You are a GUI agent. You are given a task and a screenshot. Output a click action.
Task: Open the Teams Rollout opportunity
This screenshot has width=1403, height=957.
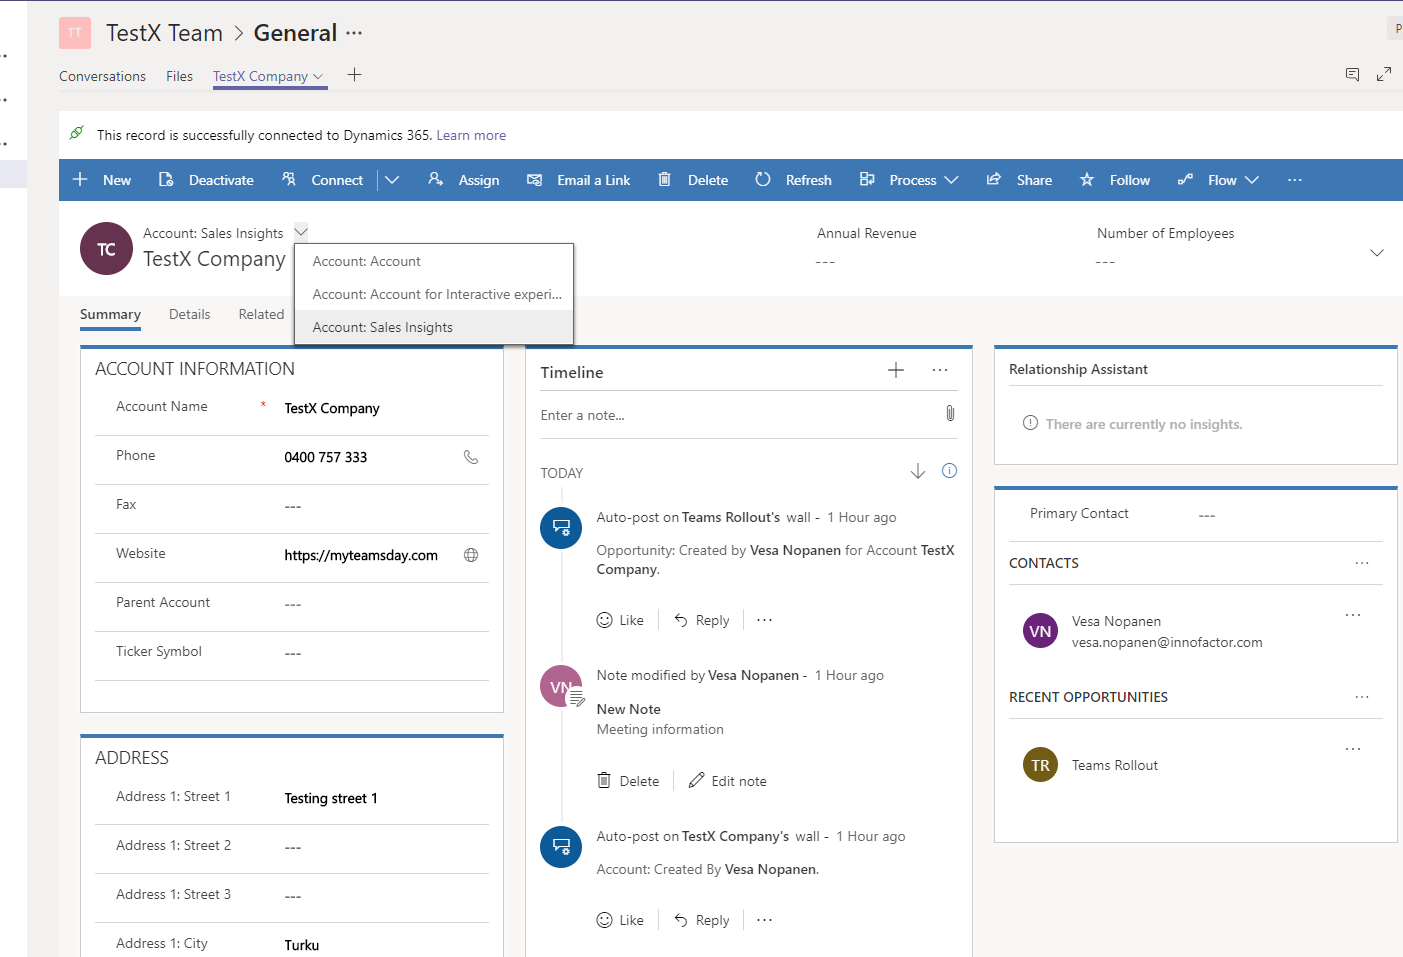click(x=1114, y=765)
